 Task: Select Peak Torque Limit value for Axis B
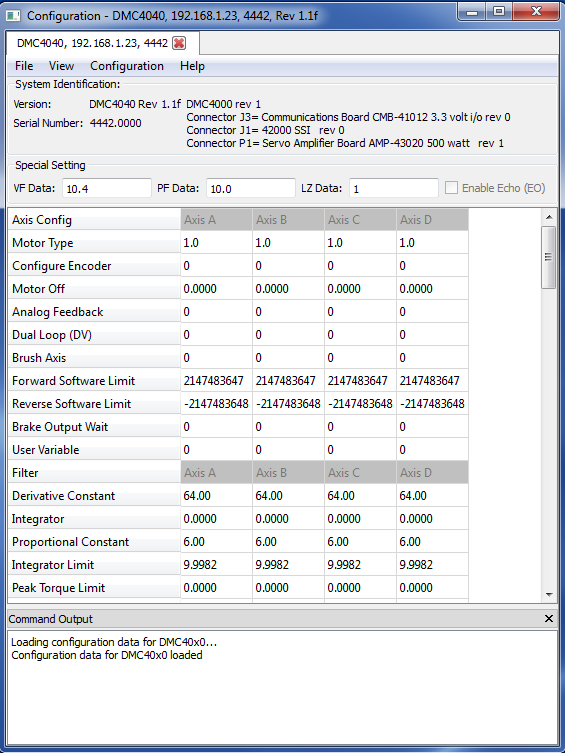tap(289, 588)
